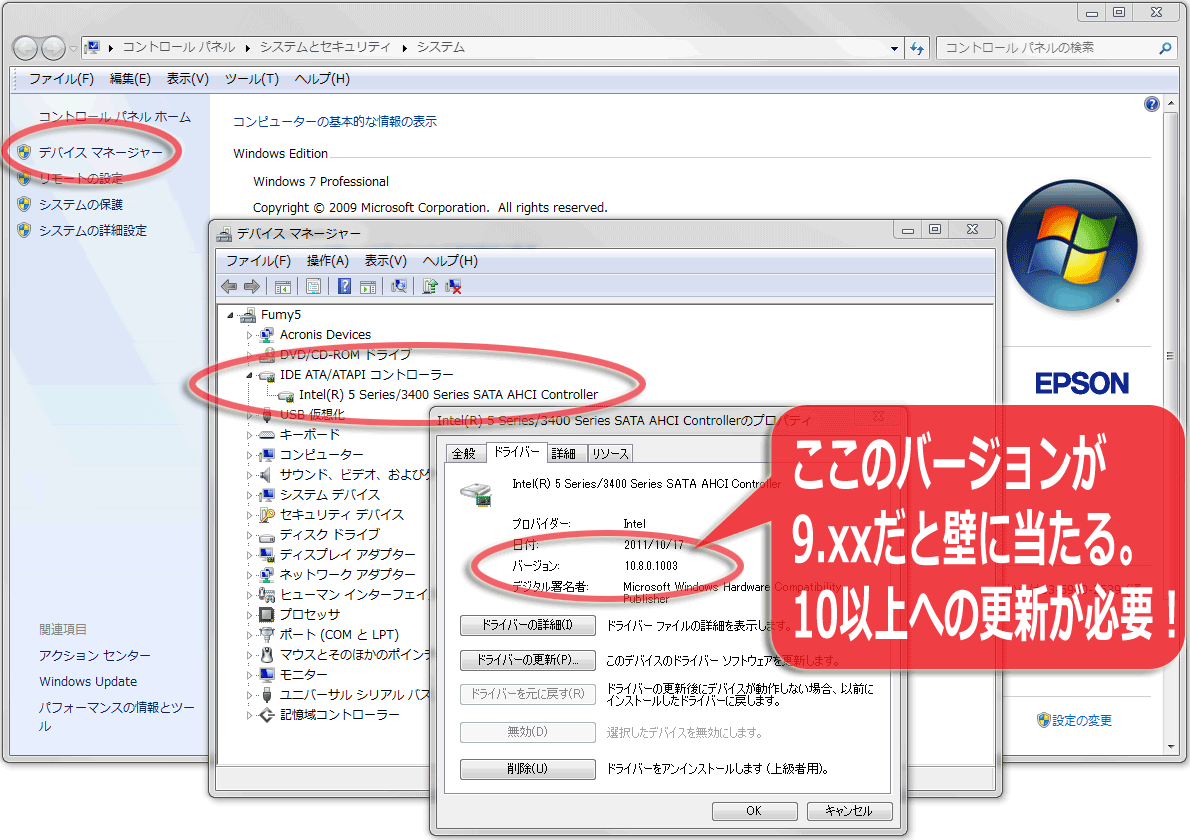
Task: Open the Windows Update link
Action: pyautogui.click(x=88, y=681)
